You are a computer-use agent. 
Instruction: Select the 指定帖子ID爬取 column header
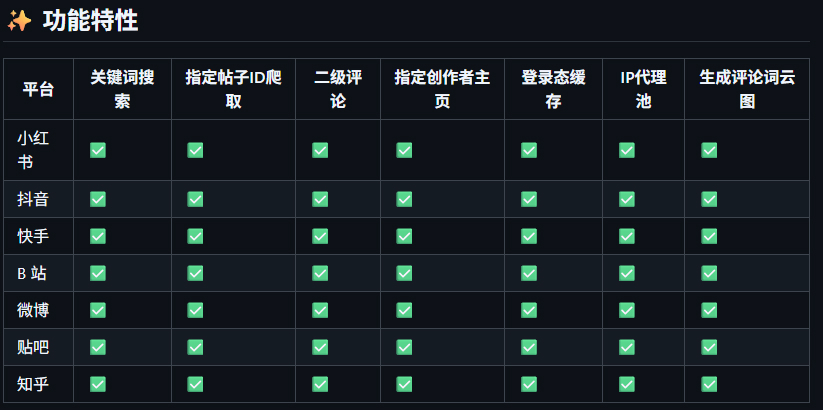coord(234,89)
